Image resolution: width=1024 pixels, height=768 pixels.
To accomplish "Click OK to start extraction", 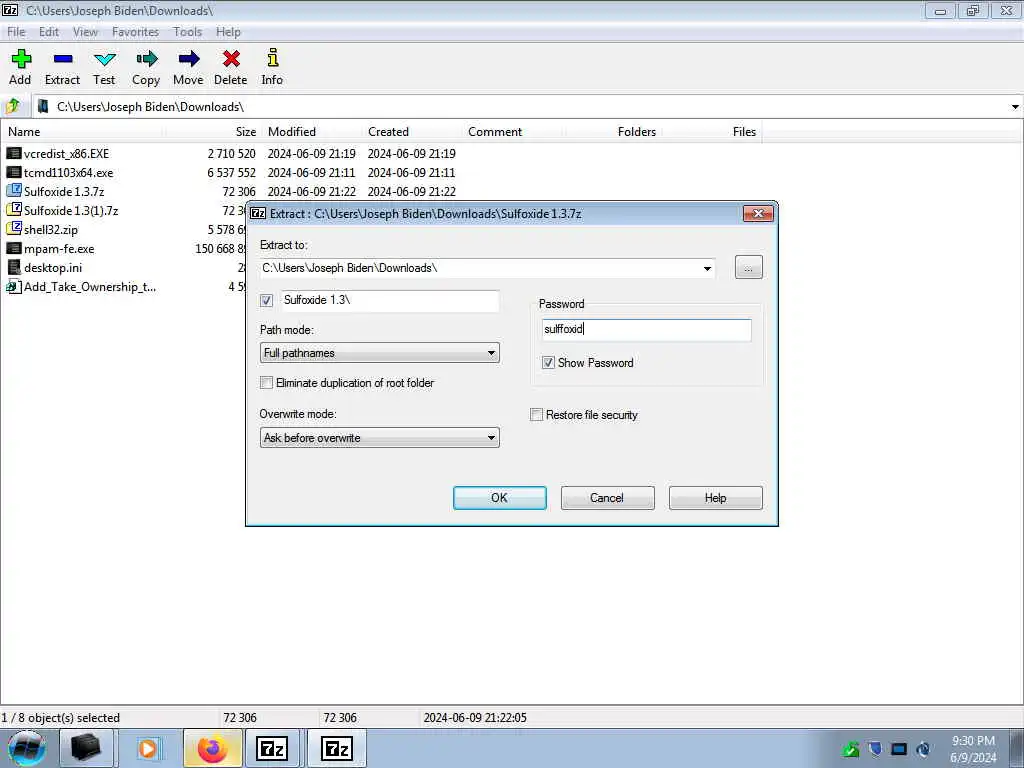I will 500,498.
